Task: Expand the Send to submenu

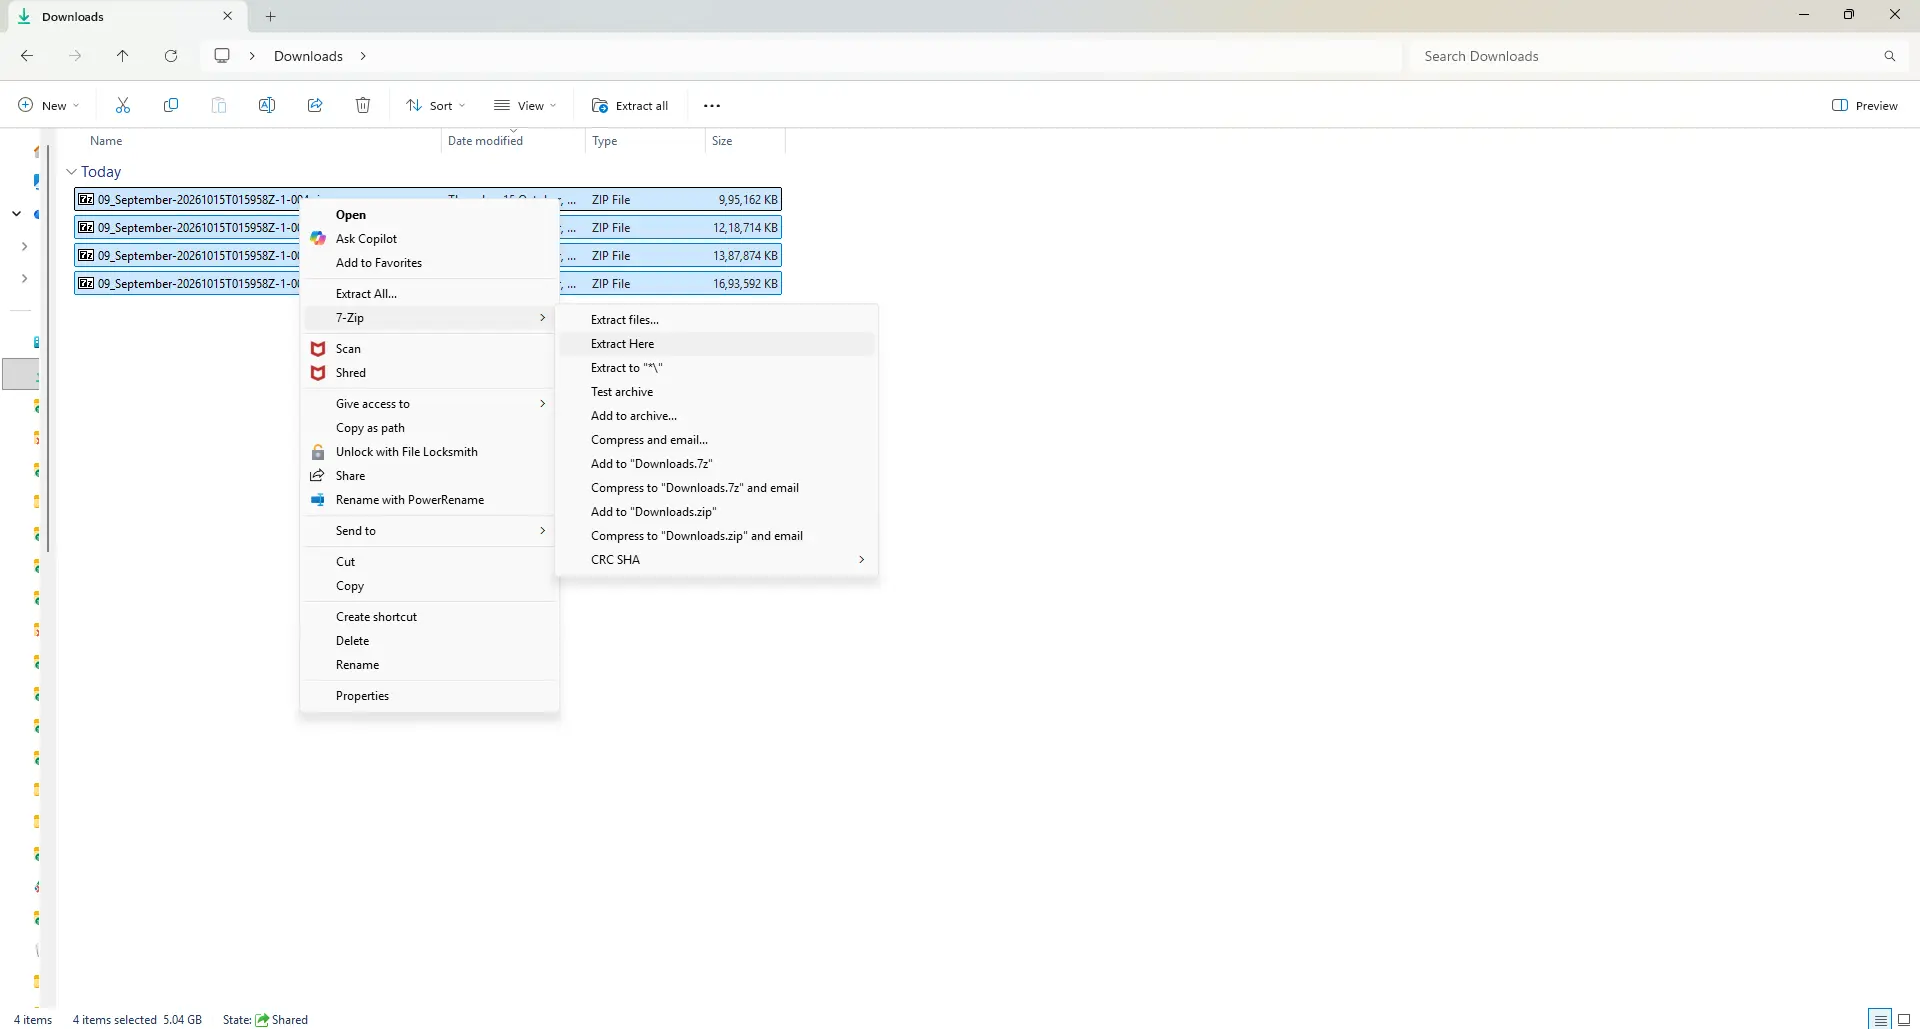Action: tap(430, 531)
